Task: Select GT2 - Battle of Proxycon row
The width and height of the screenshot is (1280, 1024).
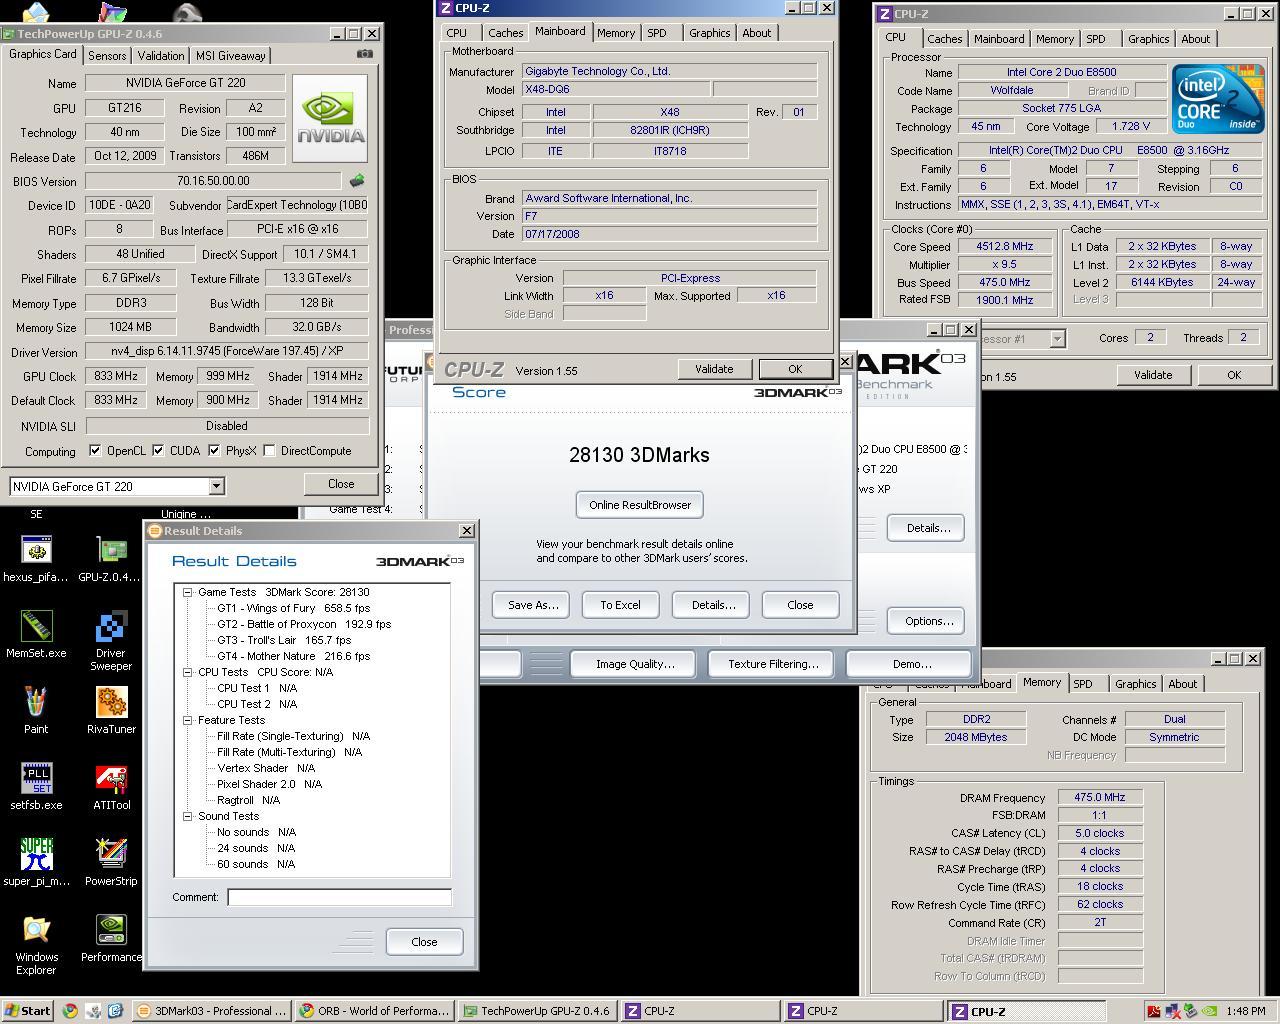Action: tap(304, 624)
